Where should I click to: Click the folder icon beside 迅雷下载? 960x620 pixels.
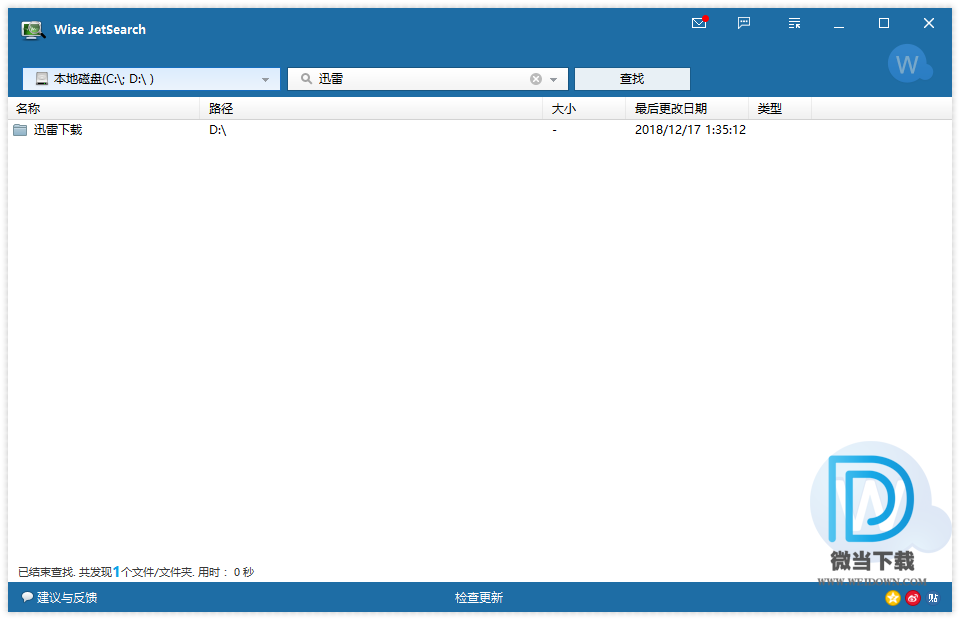tap(20, 130)
